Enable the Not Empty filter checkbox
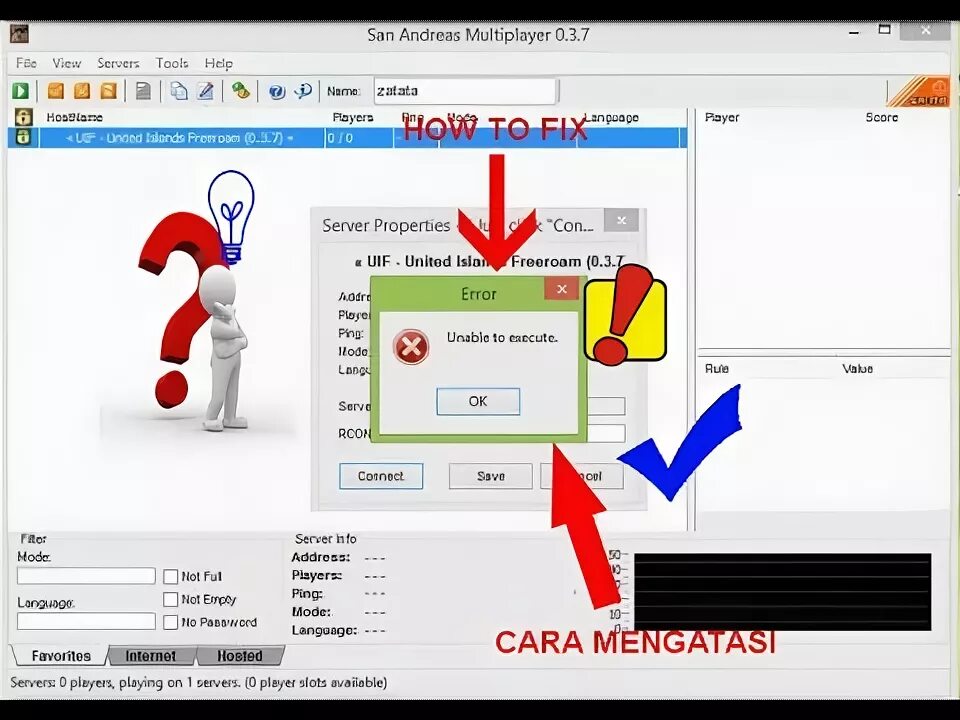The image size is (960, 720). tap(171, 599)
